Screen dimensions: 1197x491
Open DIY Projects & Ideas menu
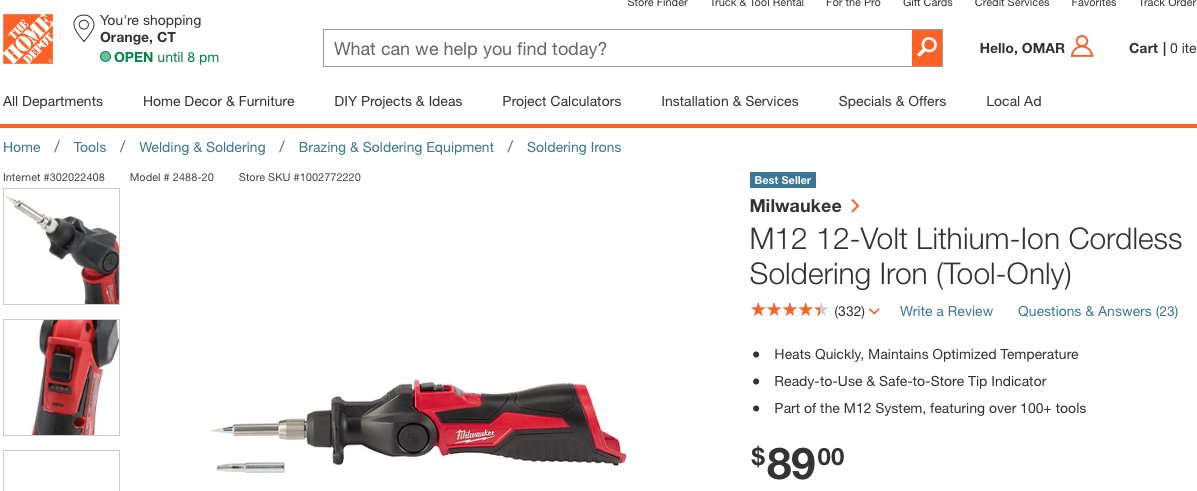(x=398, y=102)
